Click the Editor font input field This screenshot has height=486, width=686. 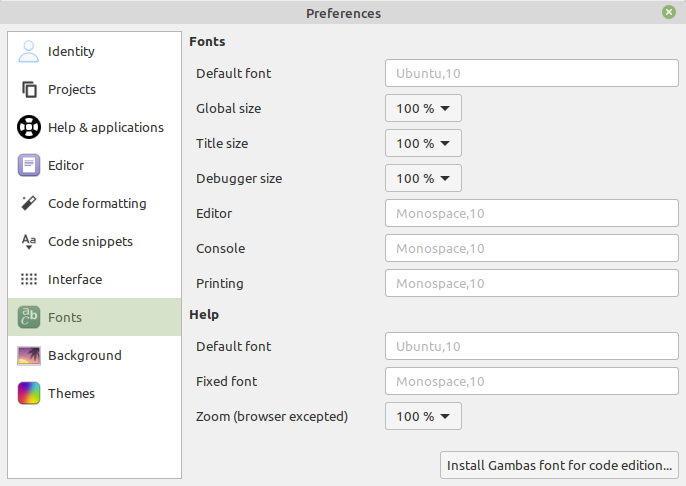(x=532, y=213)
